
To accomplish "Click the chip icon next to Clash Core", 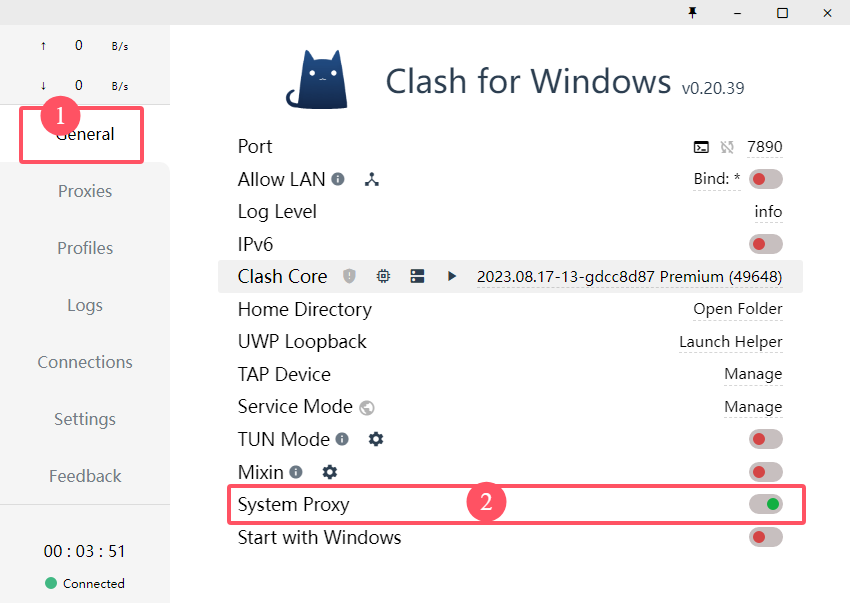I will pos(383,277).
